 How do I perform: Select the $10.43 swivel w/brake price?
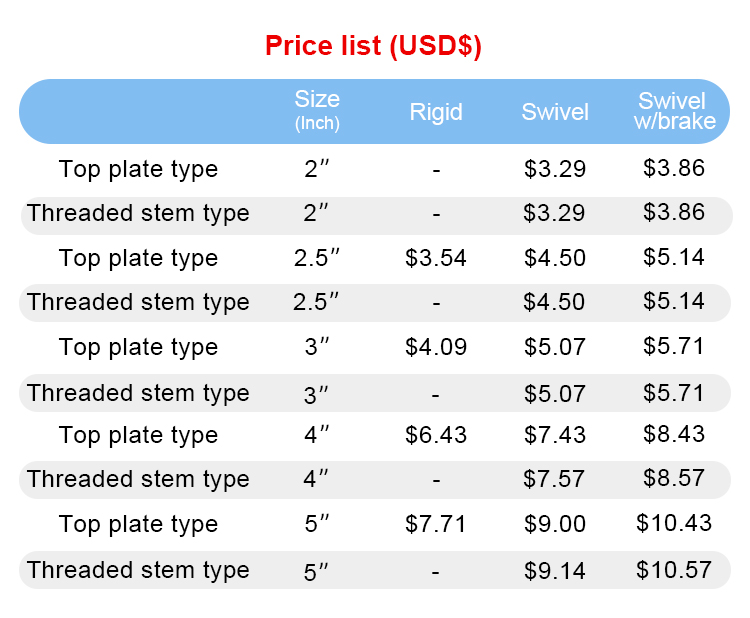pos(674,523)
